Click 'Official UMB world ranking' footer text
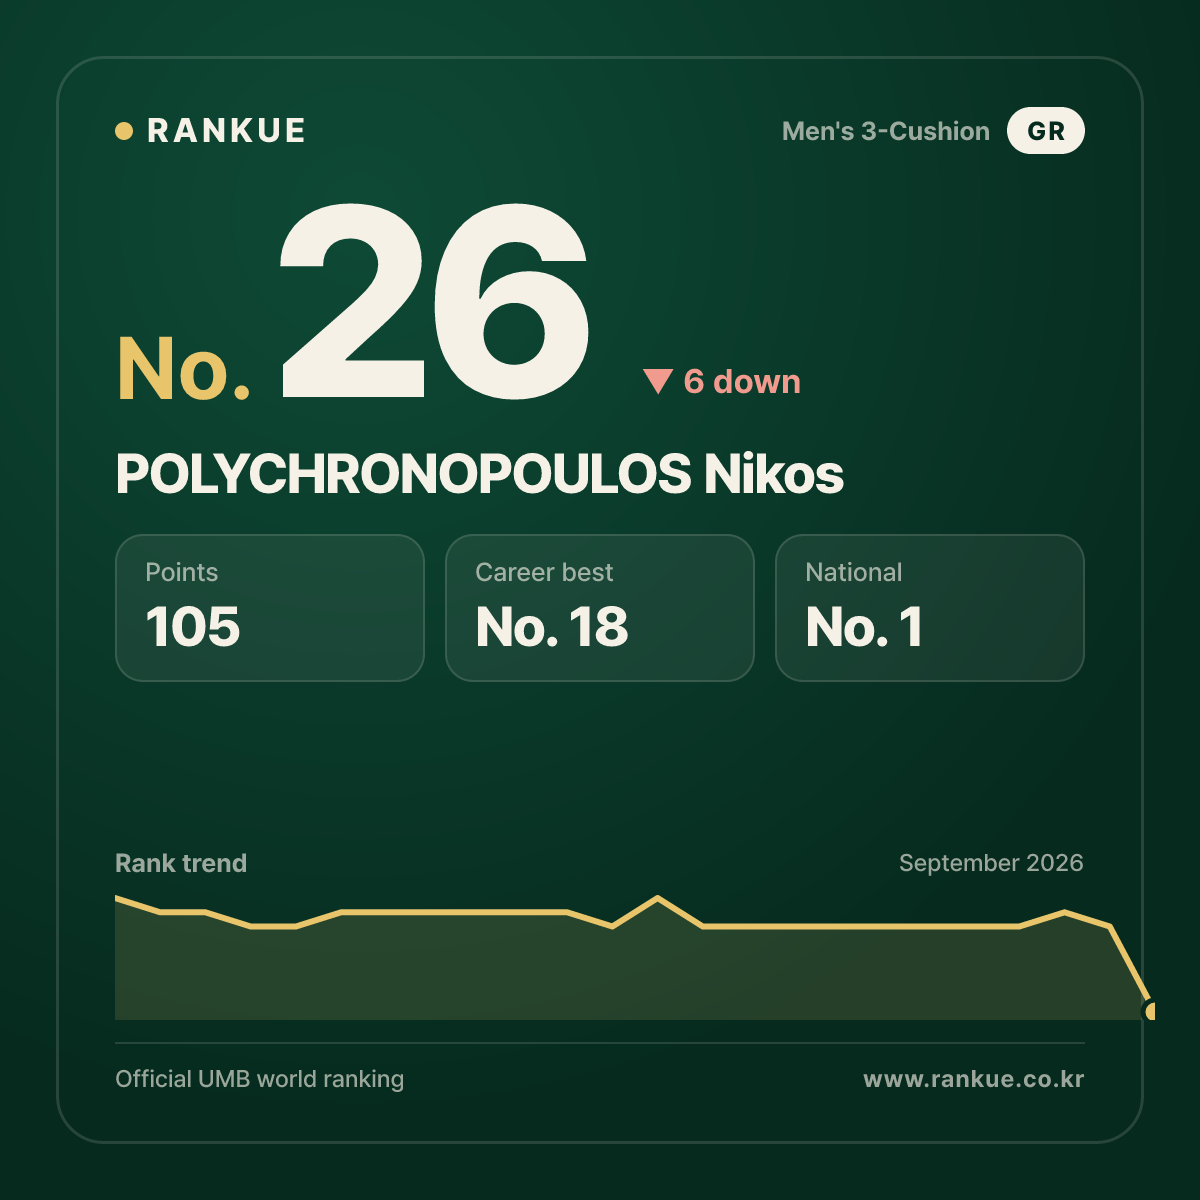The image size is (1200, 1200). pyautogui.click(x=260, y=1079)
